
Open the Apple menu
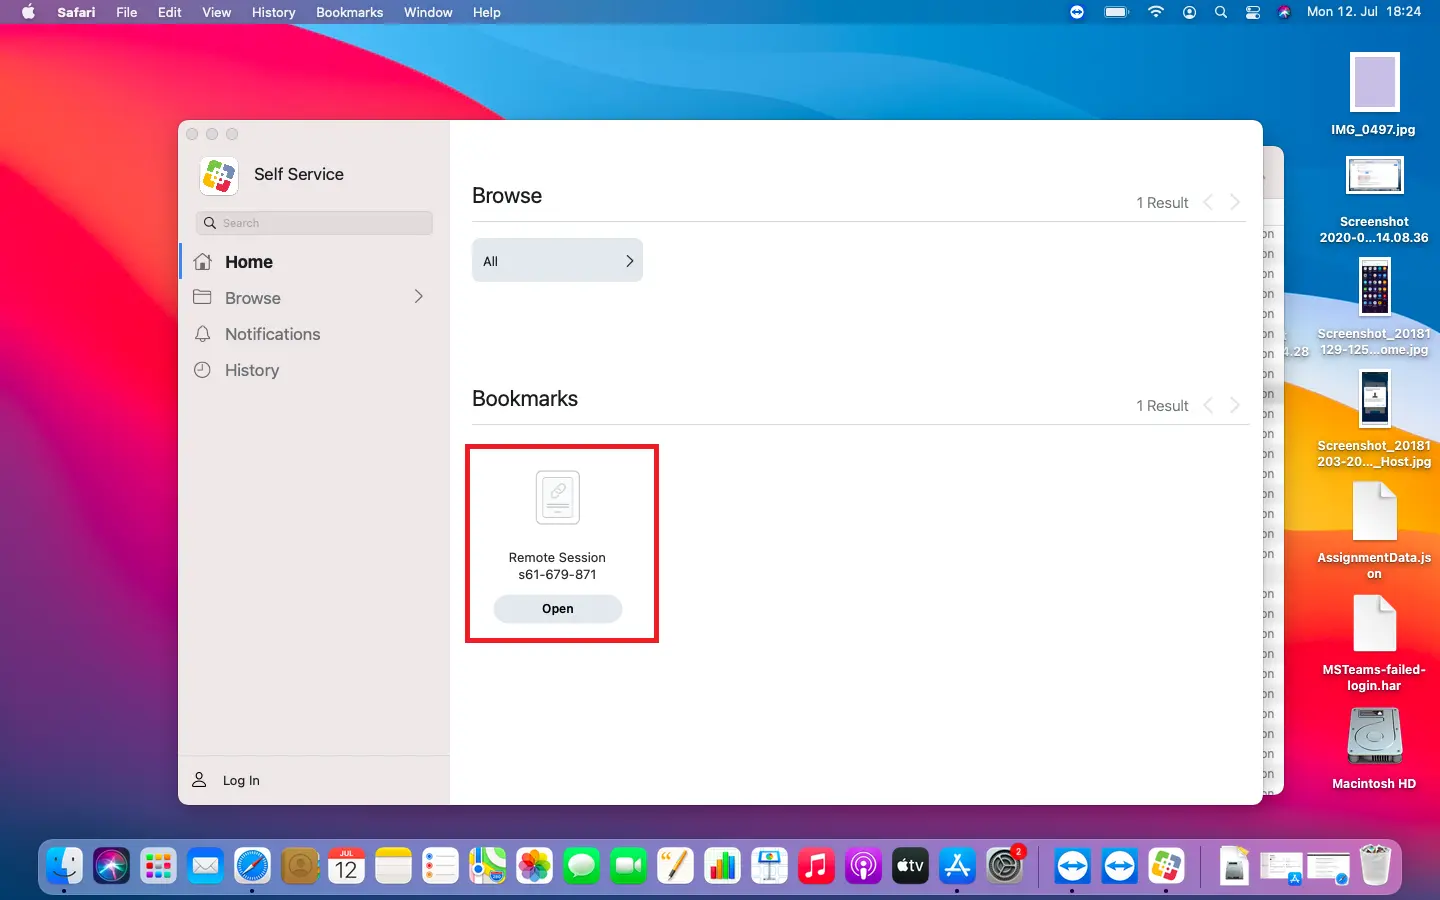point(28,12)
